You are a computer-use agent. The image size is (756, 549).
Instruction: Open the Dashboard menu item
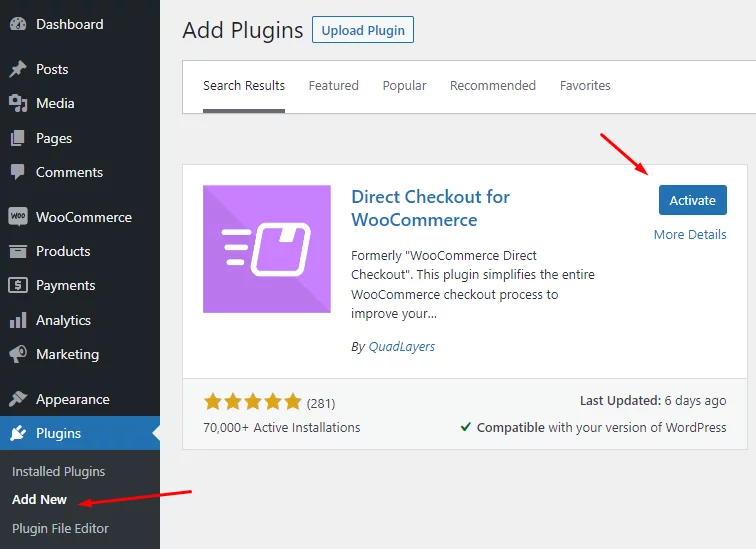(69, 24)
